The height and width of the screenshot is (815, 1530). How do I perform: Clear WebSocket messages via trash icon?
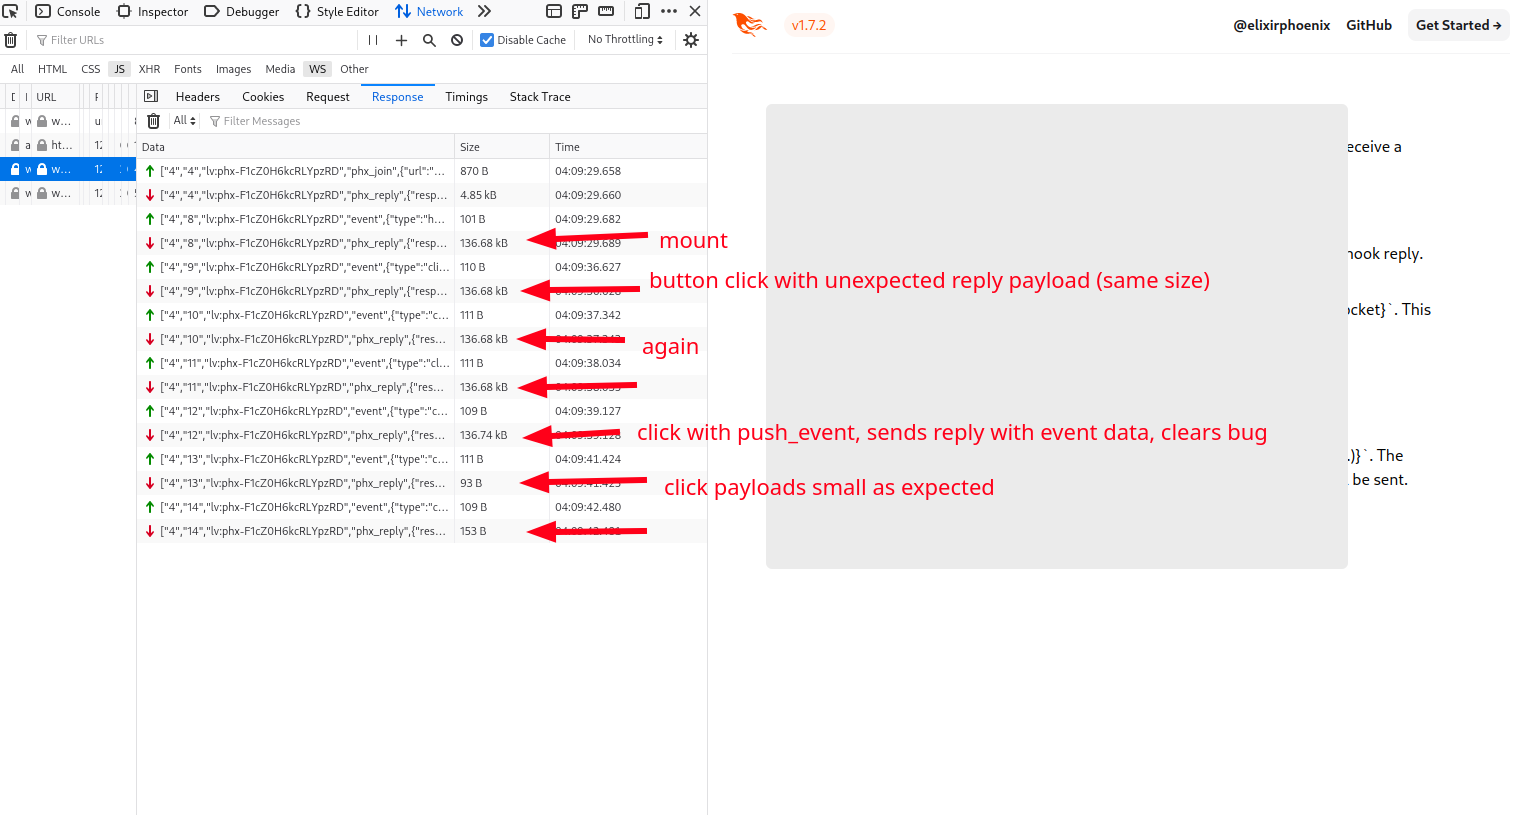pos(153,120)
